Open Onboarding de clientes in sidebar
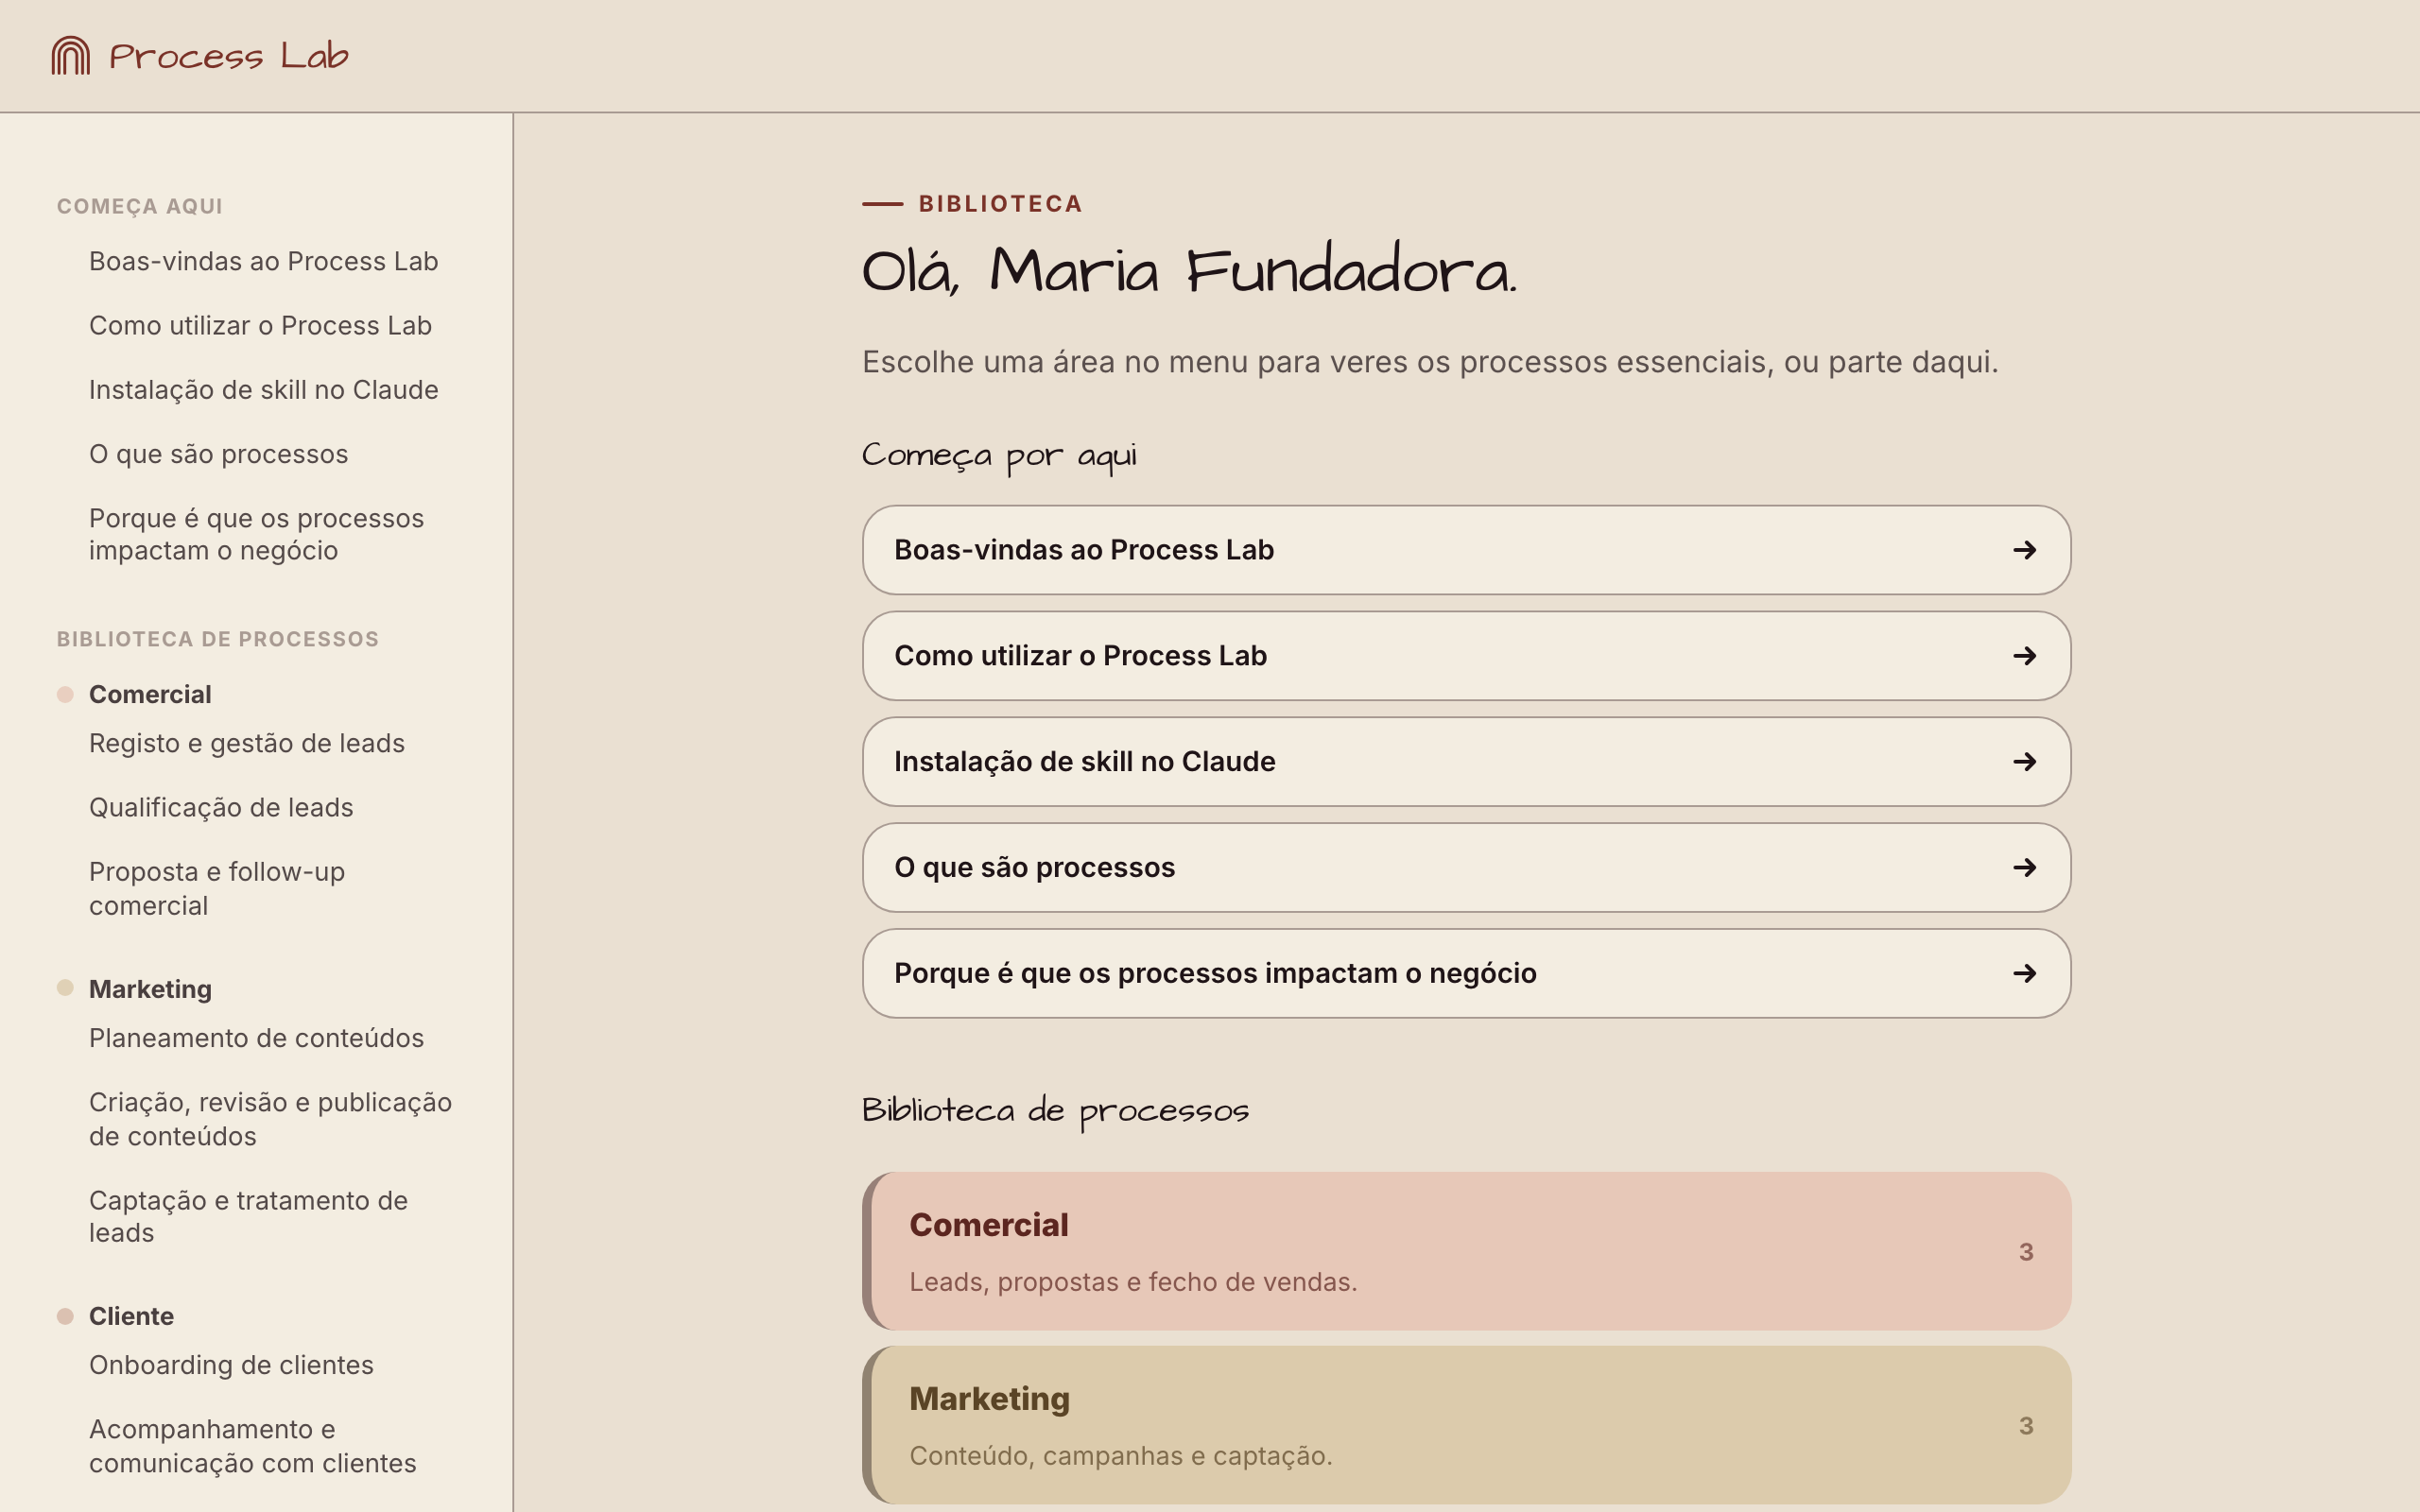 tap(231, 1365)
